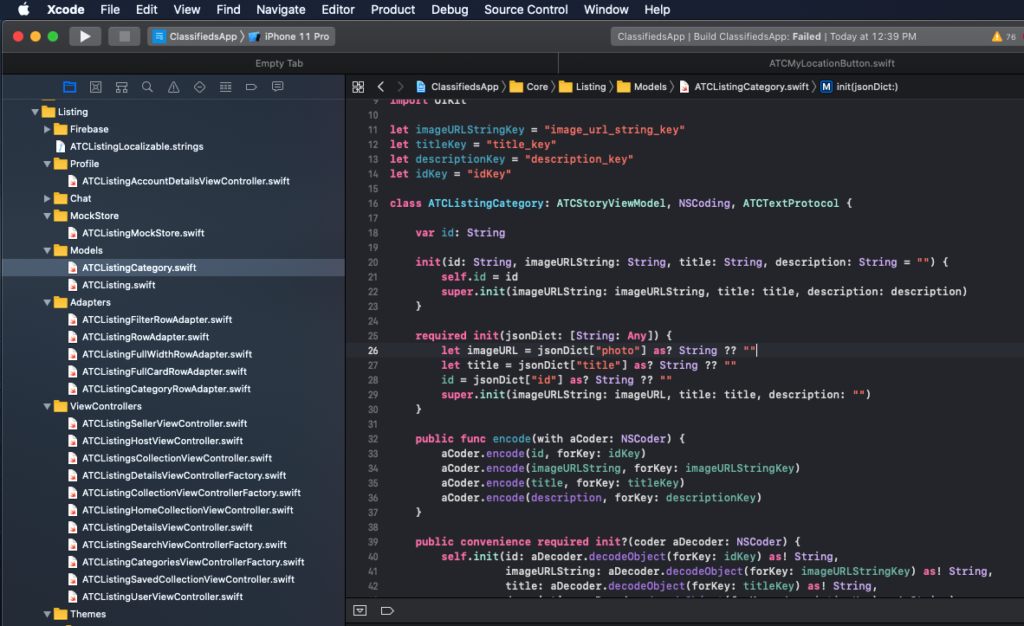Image resolution: width=1024 pixels, height=626 pixels.
Task: Toggle breakpoints in the debug bar
Action: [387, 610]
